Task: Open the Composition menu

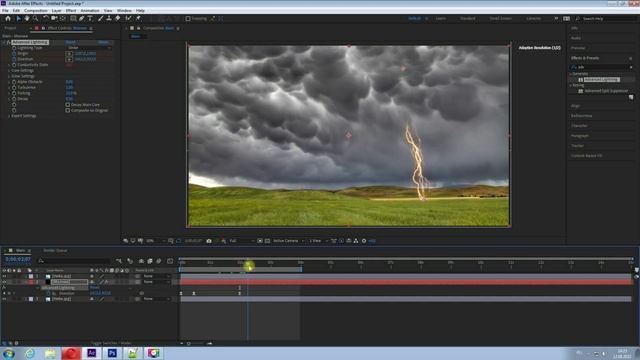Action: [36, 11]
